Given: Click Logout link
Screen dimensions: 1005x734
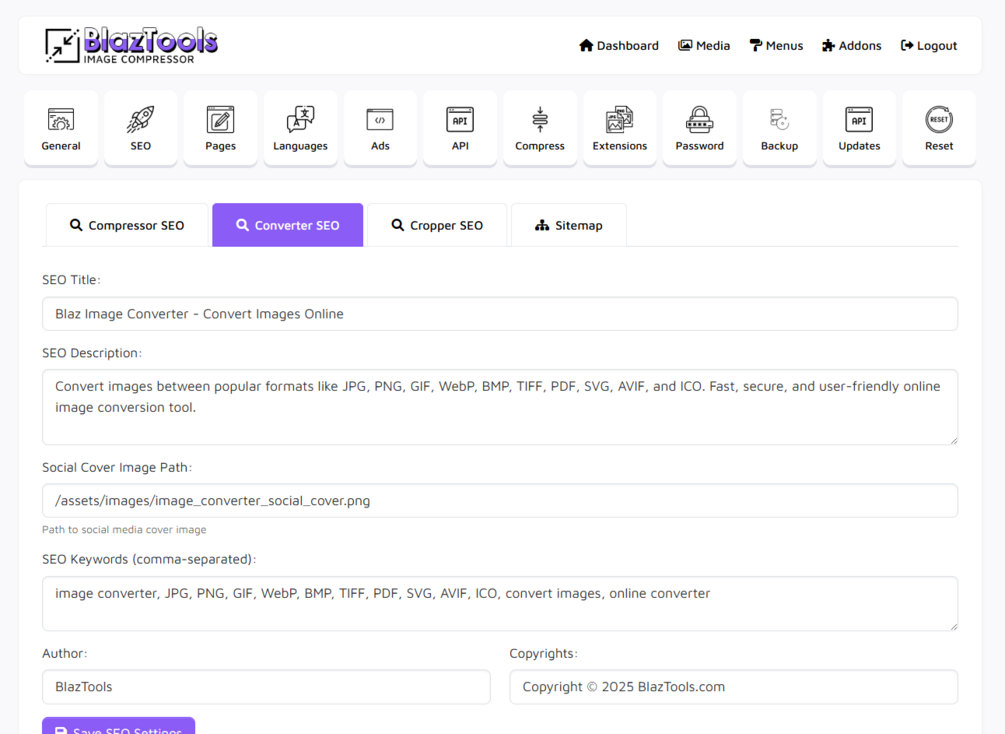Looking at the screenshot, I should click(929, 46).
